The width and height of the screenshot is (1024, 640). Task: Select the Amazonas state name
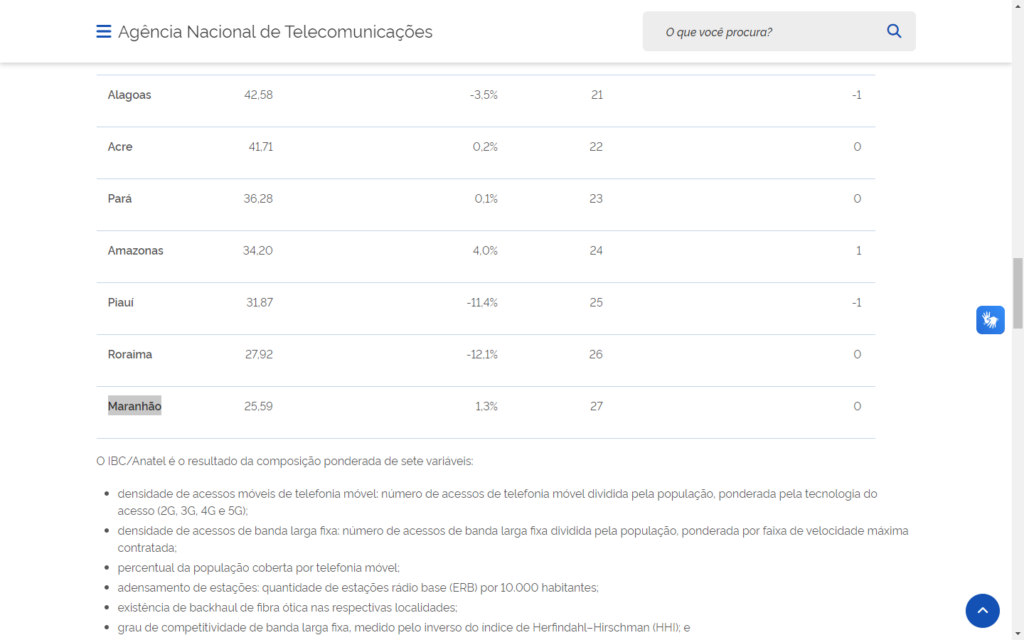point(136,251)
